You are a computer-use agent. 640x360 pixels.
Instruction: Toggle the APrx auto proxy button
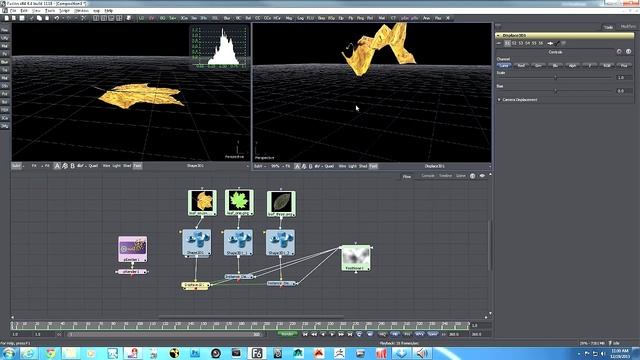(x=419, y=334)
